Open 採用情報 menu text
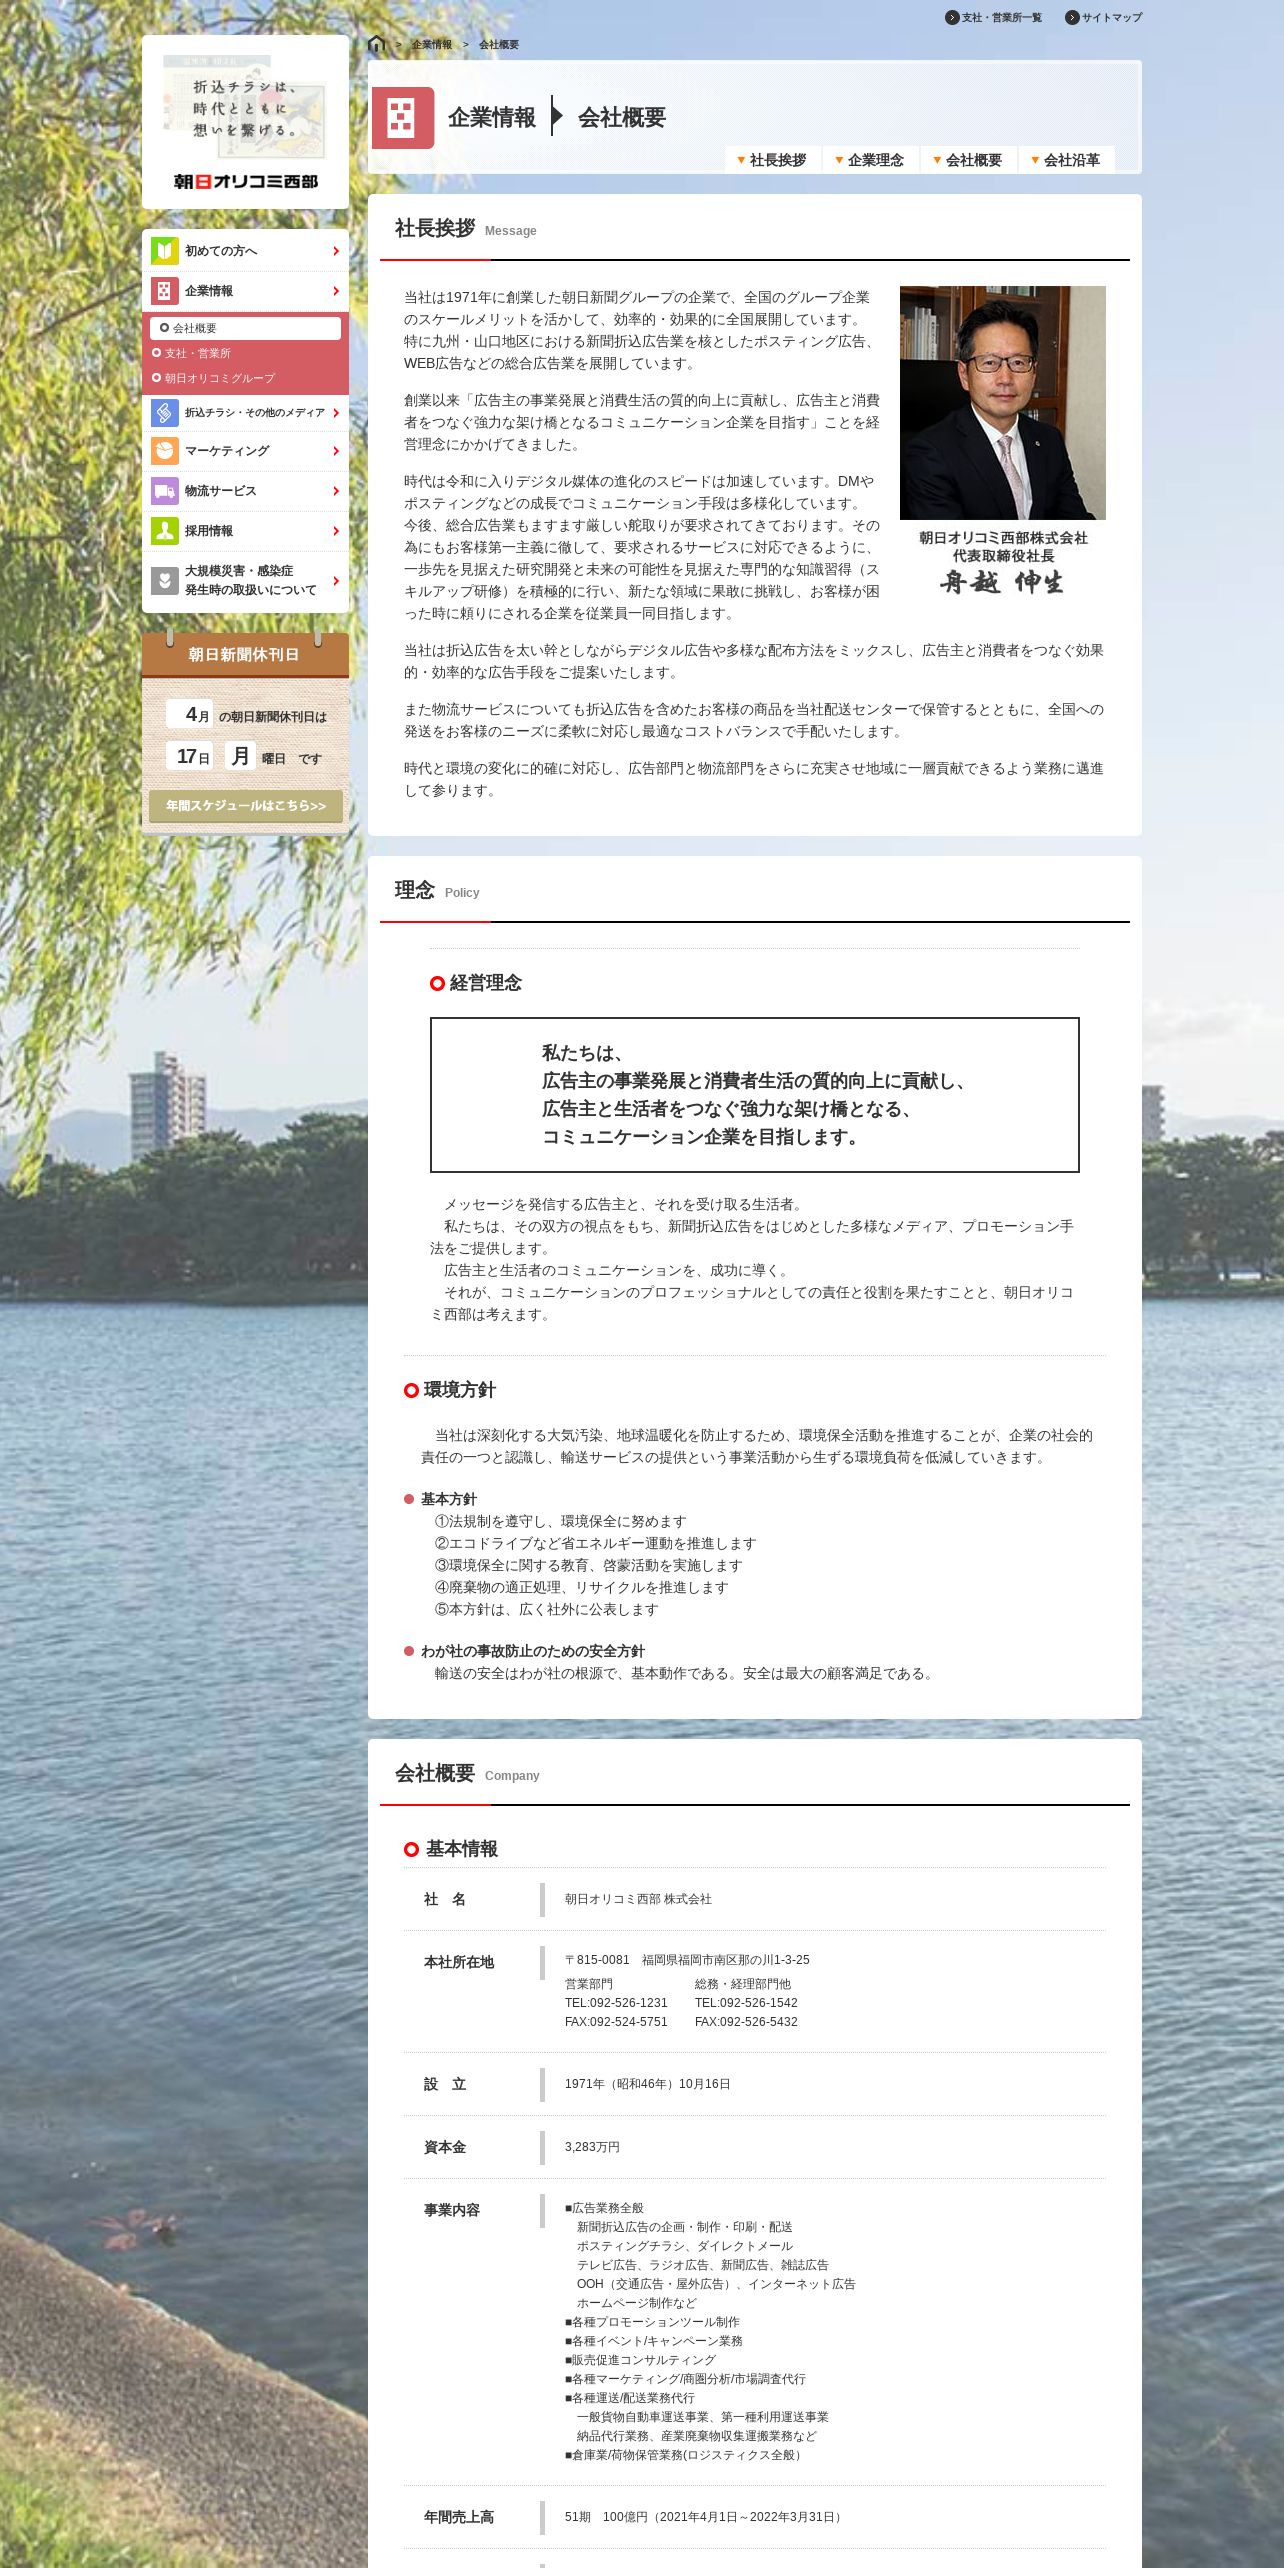1284x2568 pixels. 209,531
